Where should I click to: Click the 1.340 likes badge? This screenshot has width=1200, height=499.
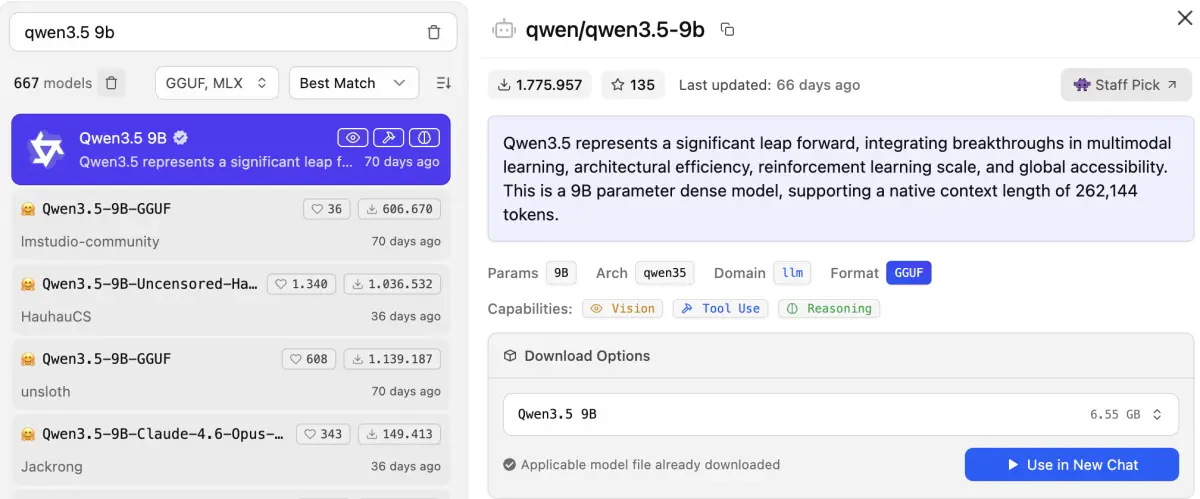click(303, 284)
